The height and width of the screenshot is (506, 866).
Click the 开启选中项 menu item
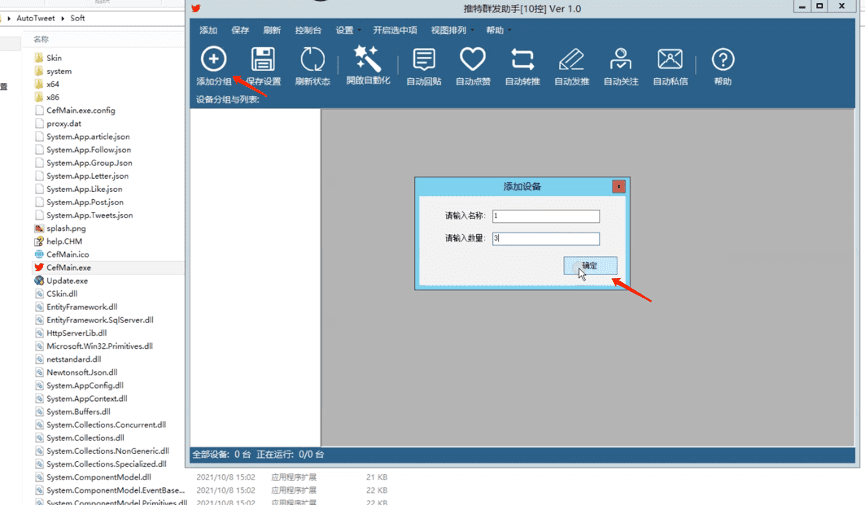click(395, 30)
